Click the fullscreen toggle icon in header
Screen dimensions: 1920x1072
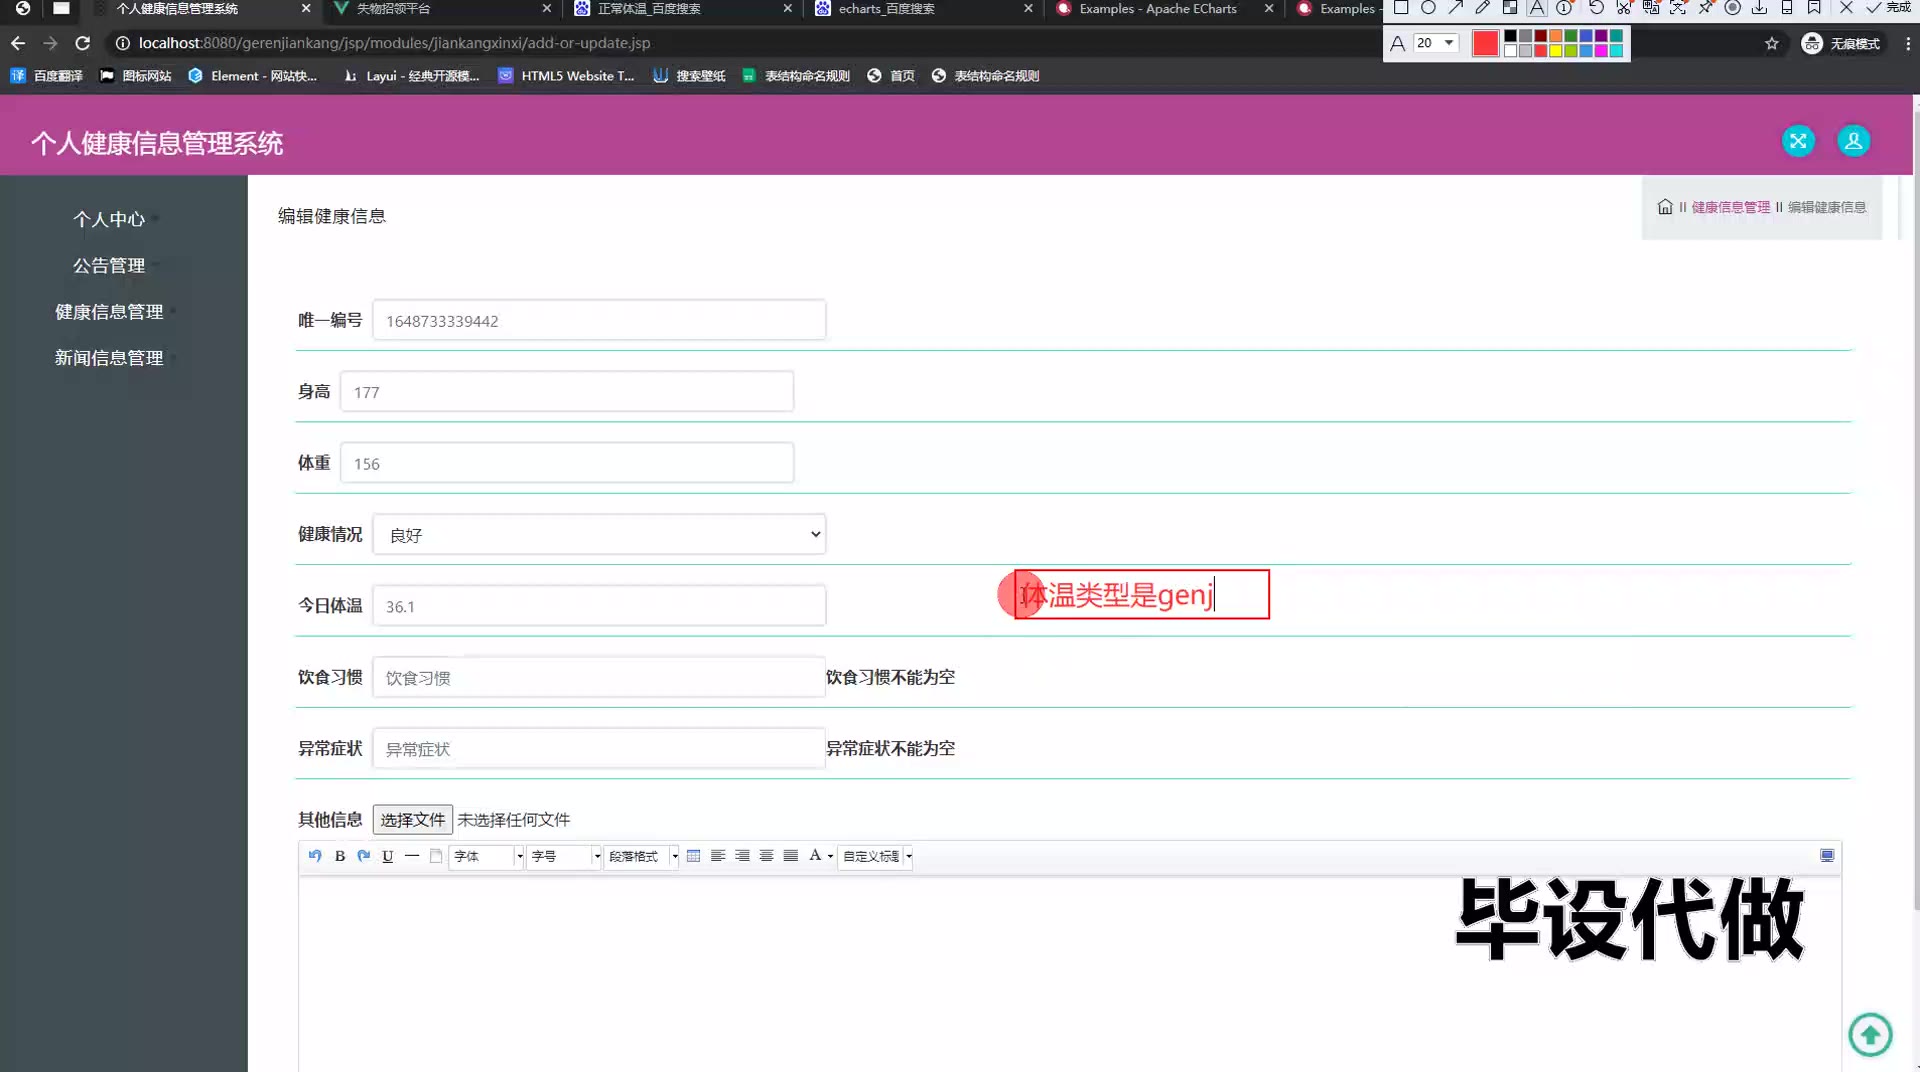click(x=1798, y=141)
